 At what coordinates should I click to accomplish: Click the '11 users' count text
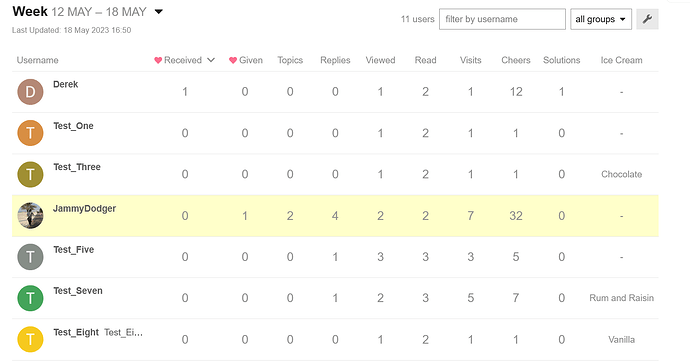417,19
